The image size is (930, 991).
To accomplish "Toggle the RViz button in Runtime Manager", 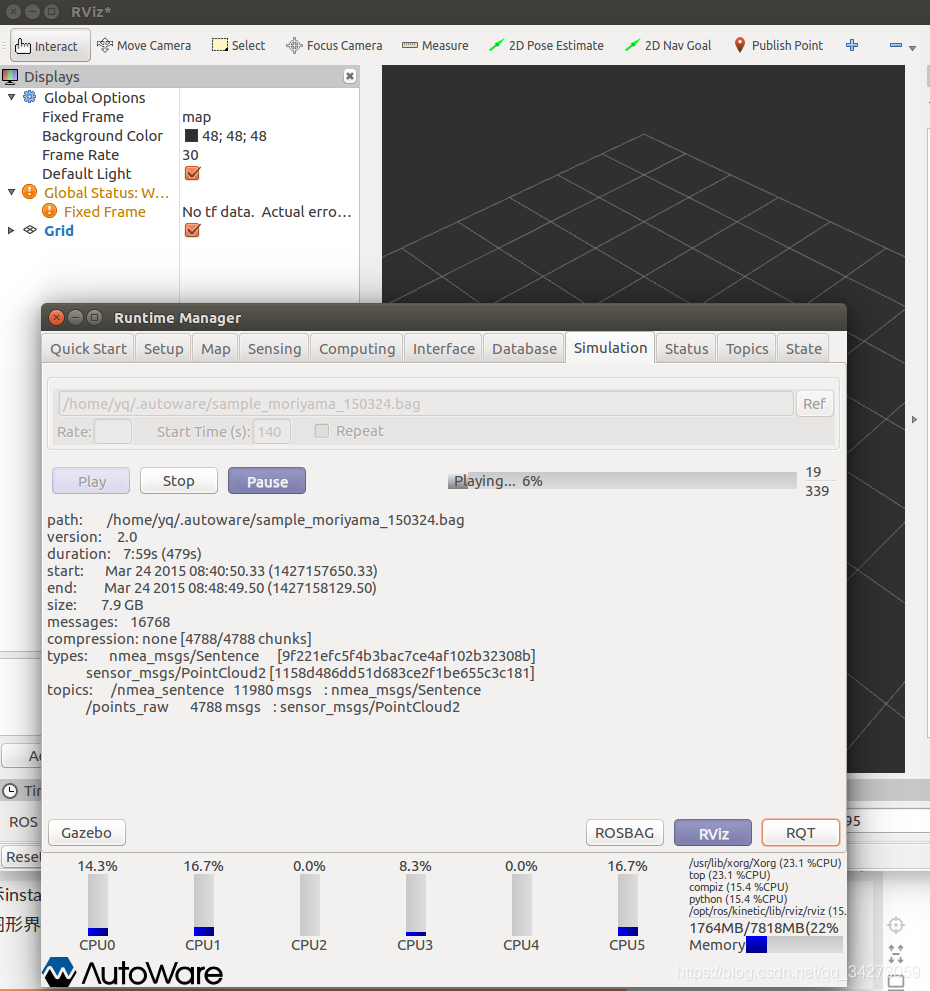I will click(x=713, y=832).
